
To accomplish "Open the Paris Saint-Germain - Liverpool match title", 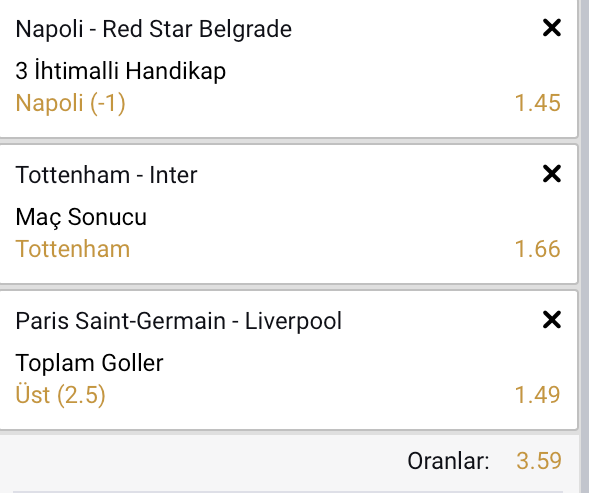I will pyautogui.click(x=179, y=321).
